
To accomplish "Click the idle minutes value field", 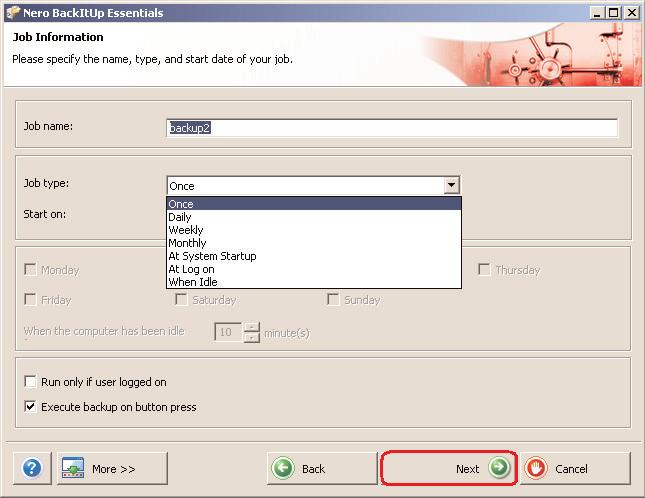I will (229, 332).
